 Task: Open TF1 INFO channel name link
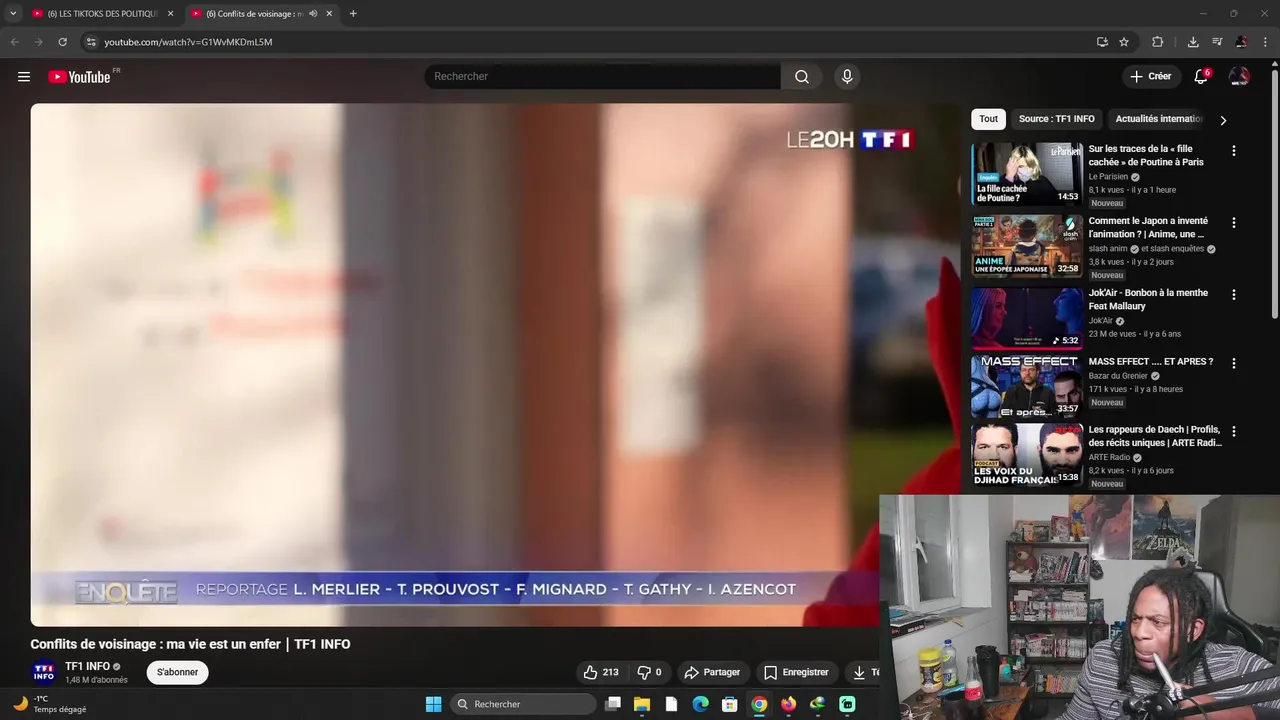click(x=87, y=667)
